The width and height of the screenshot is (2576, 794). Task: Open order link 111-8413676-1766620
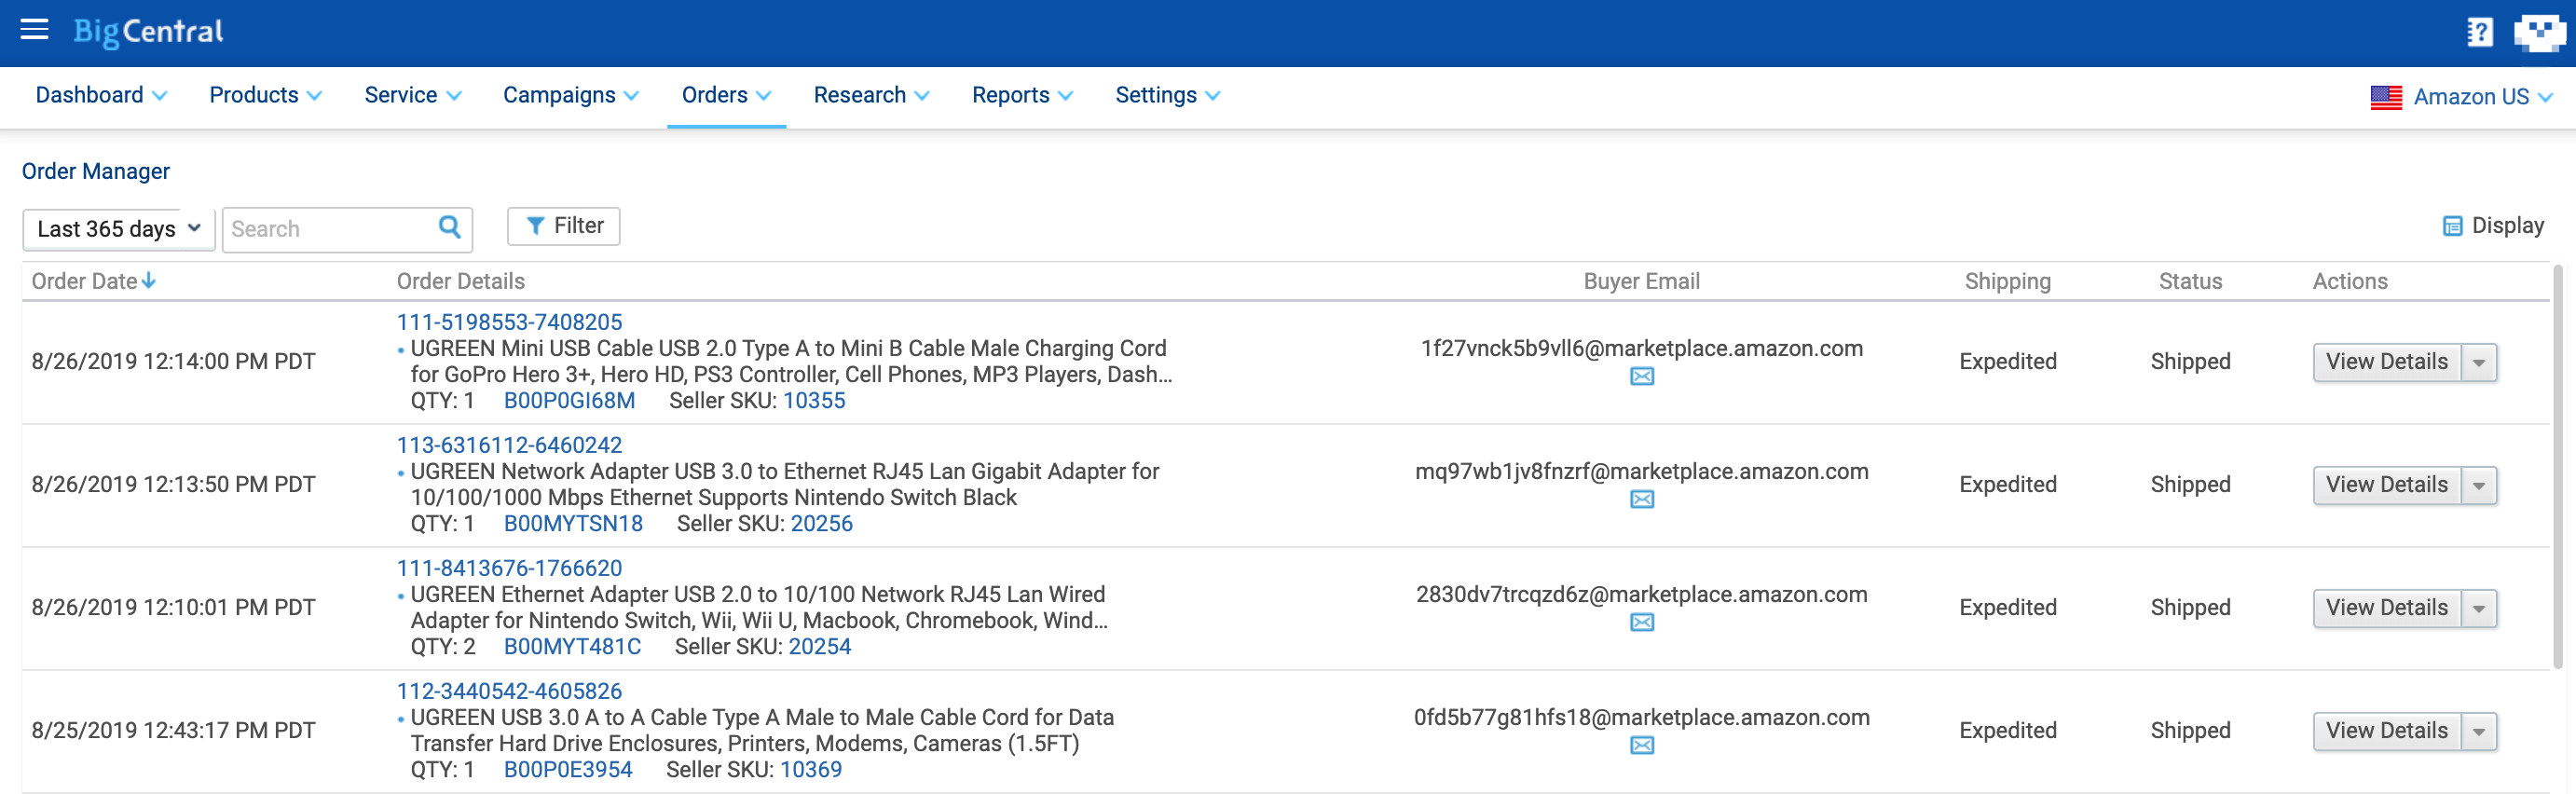(x=509, y=568)
